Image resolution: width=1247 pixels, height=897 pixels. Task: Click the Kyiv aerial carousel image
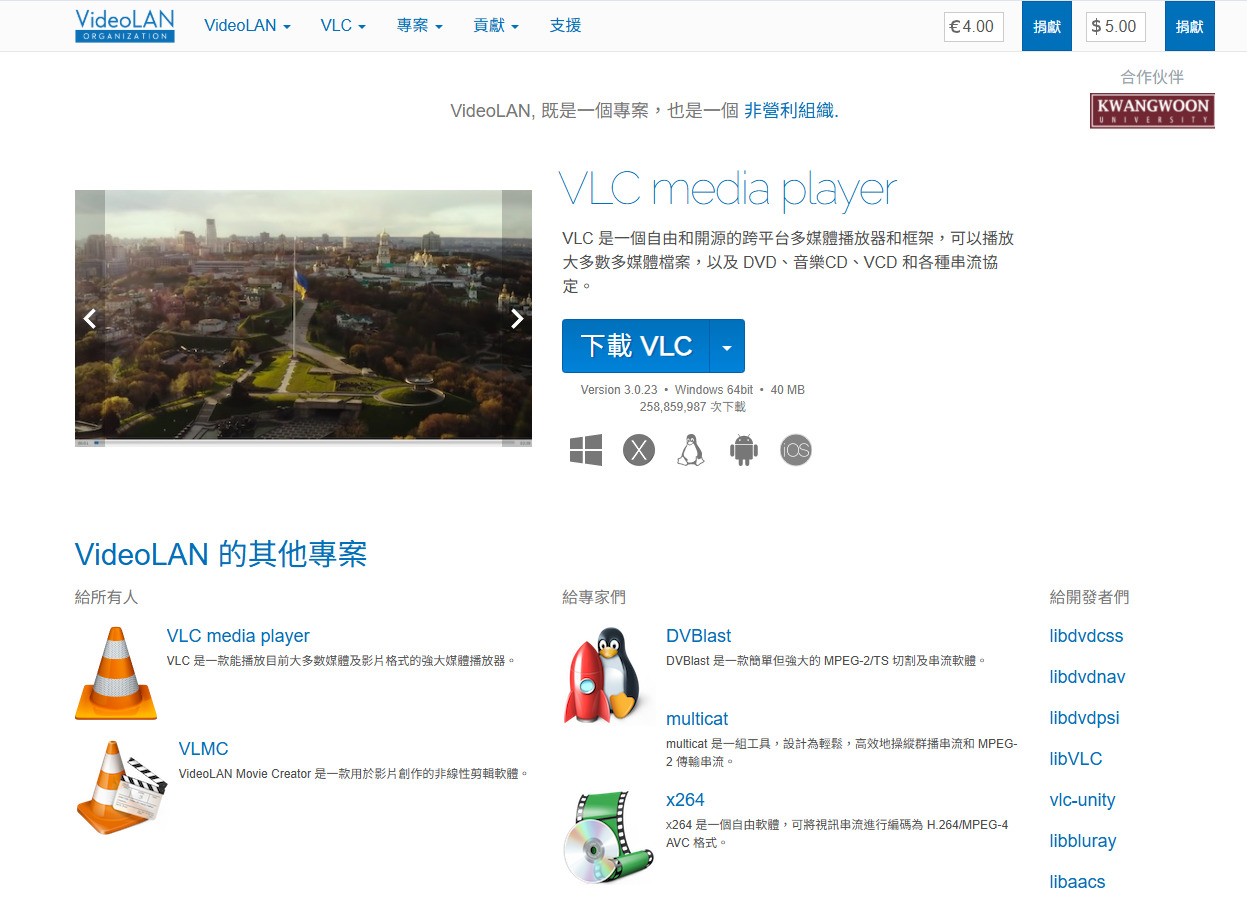coord(303,318)
